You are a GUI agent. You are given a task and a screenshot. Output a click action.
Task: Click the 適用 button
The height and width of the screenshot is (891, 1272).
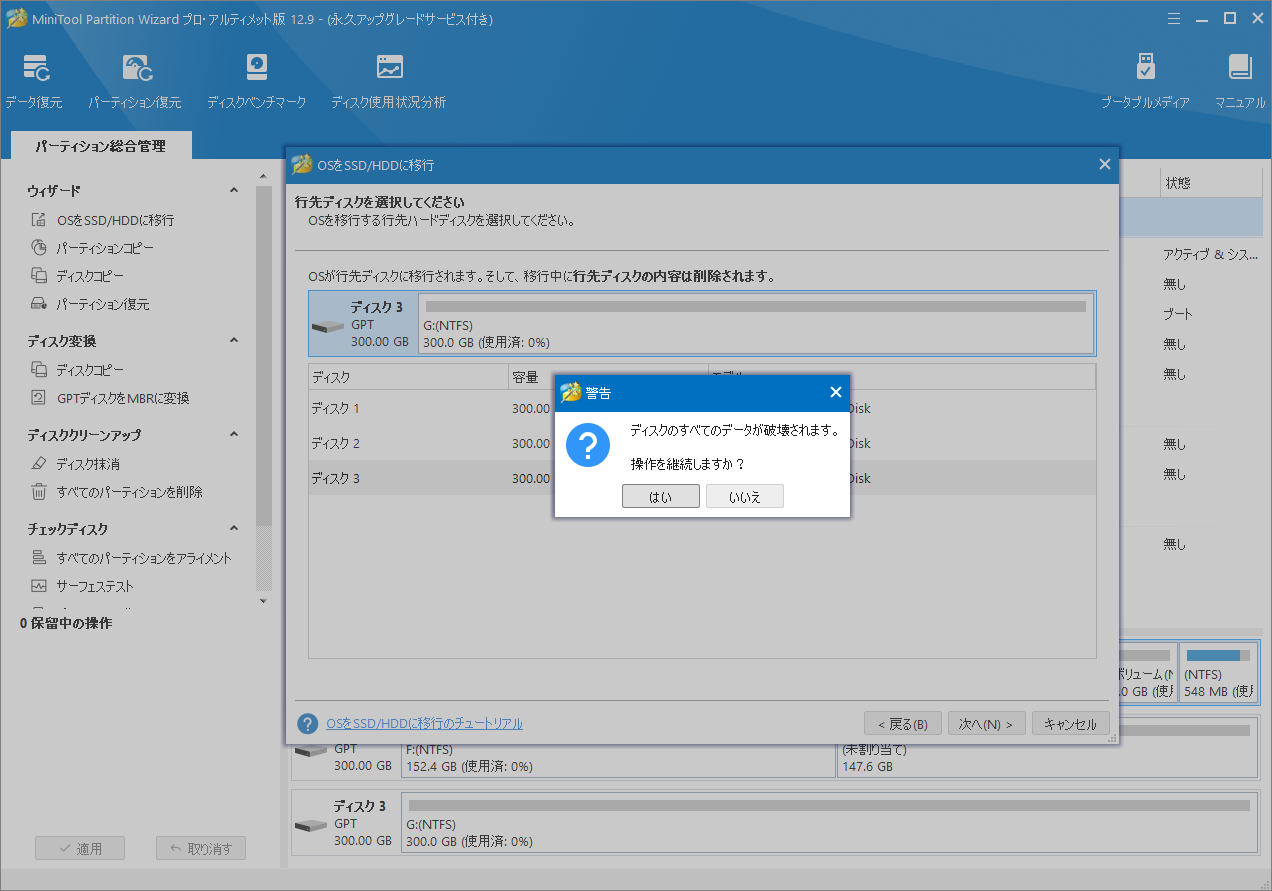(79, 848)
